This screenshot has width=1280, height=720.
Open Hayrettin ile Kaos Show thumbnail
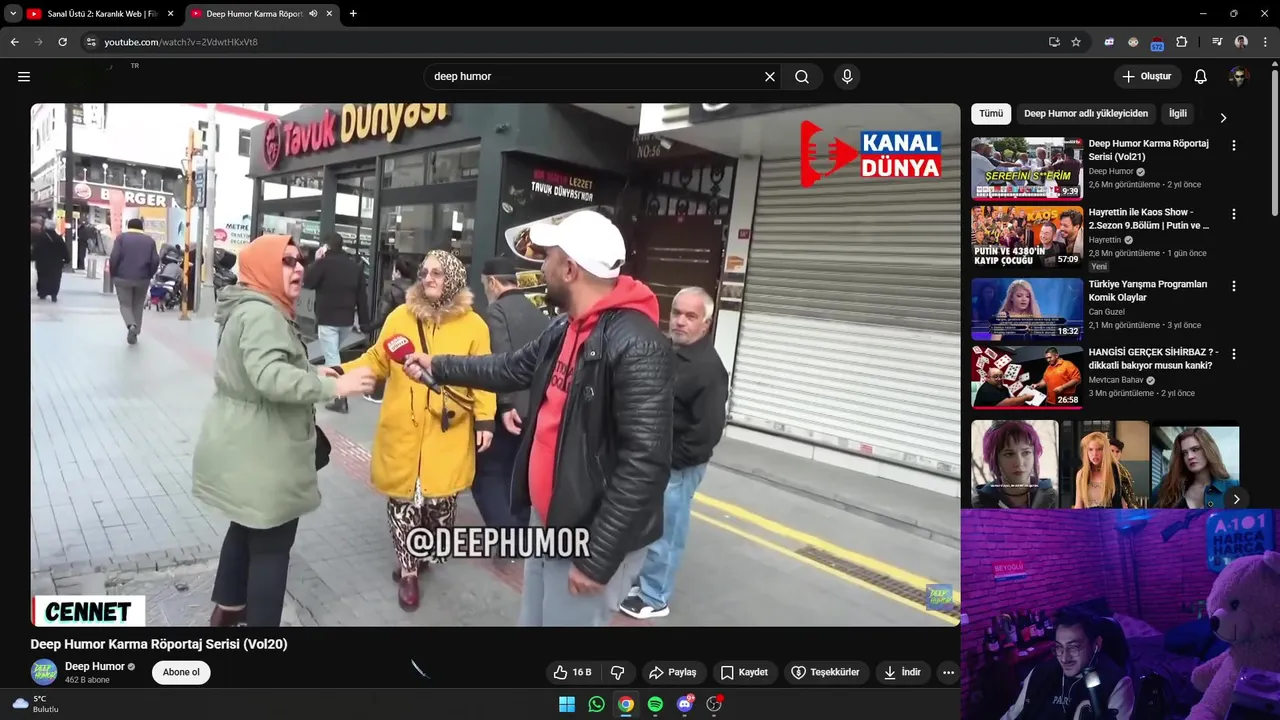(1027, 238)
